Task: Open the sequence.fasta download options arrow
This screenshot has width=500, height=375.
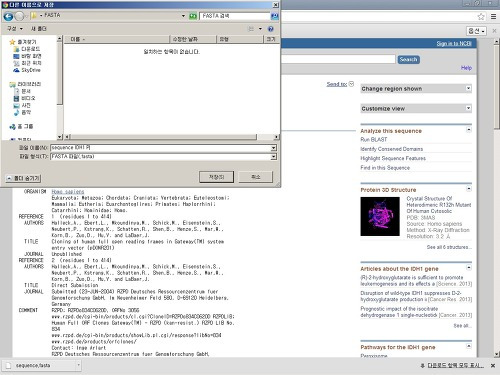Action: 78,366
